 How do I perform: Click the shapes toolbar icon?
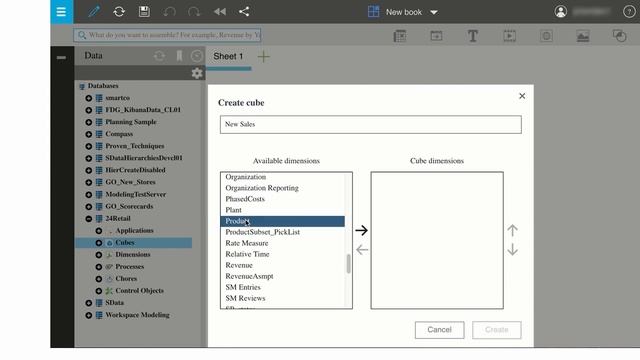tap(620, 36)
